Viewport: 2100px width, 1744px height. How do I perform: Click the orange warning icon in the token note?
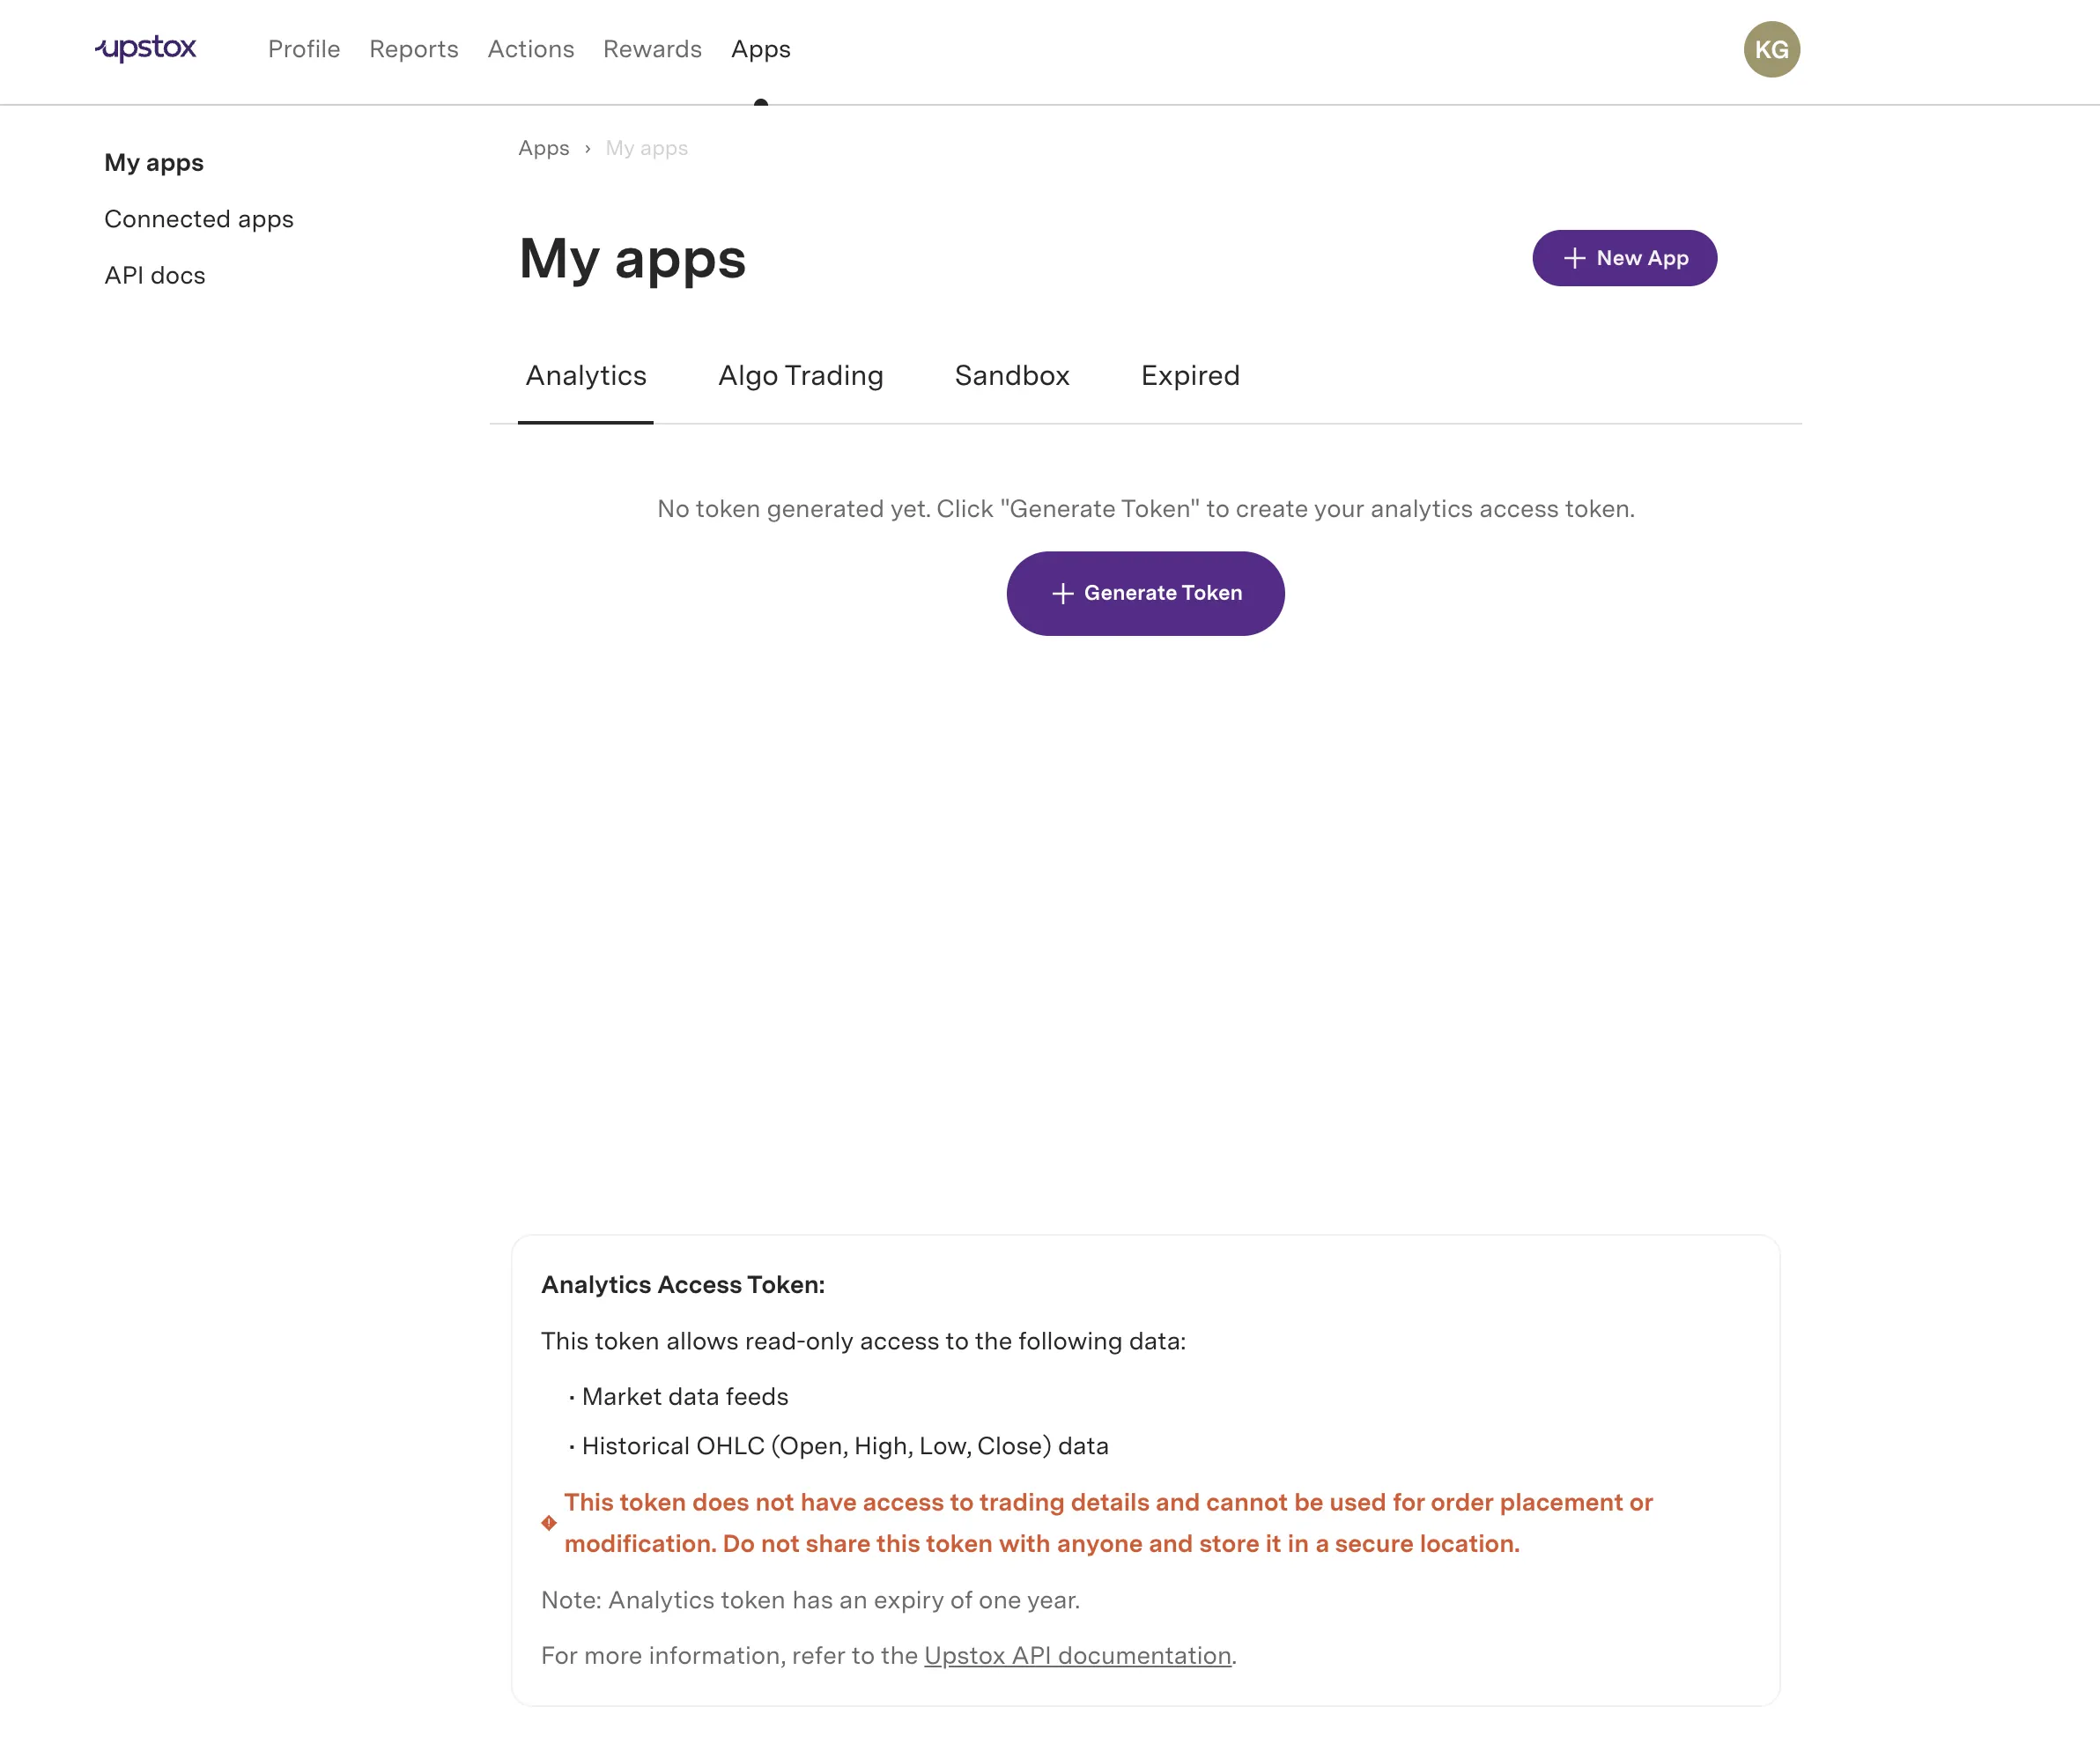point(548,1523)
